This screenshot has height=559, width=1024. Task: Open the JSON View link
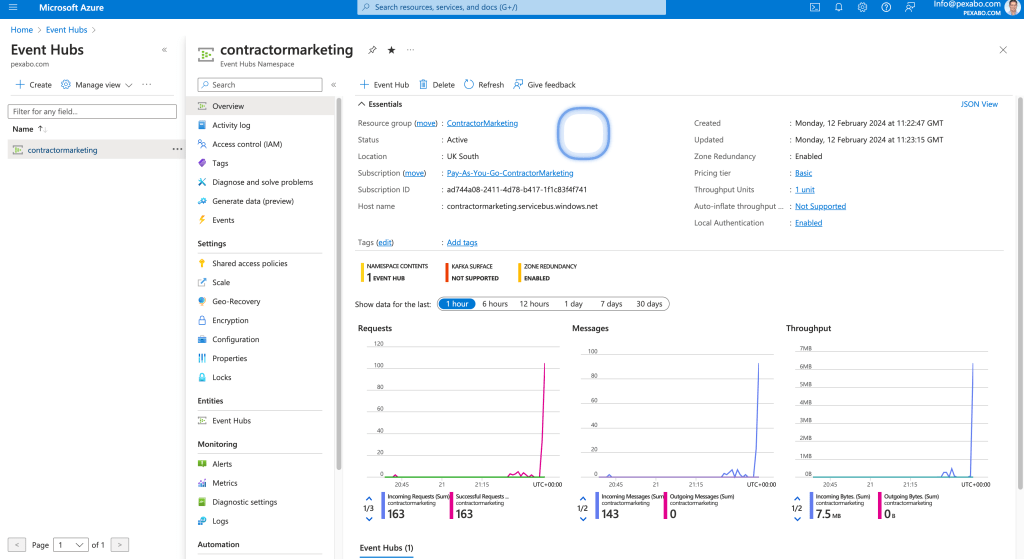[x=979, y=104]
